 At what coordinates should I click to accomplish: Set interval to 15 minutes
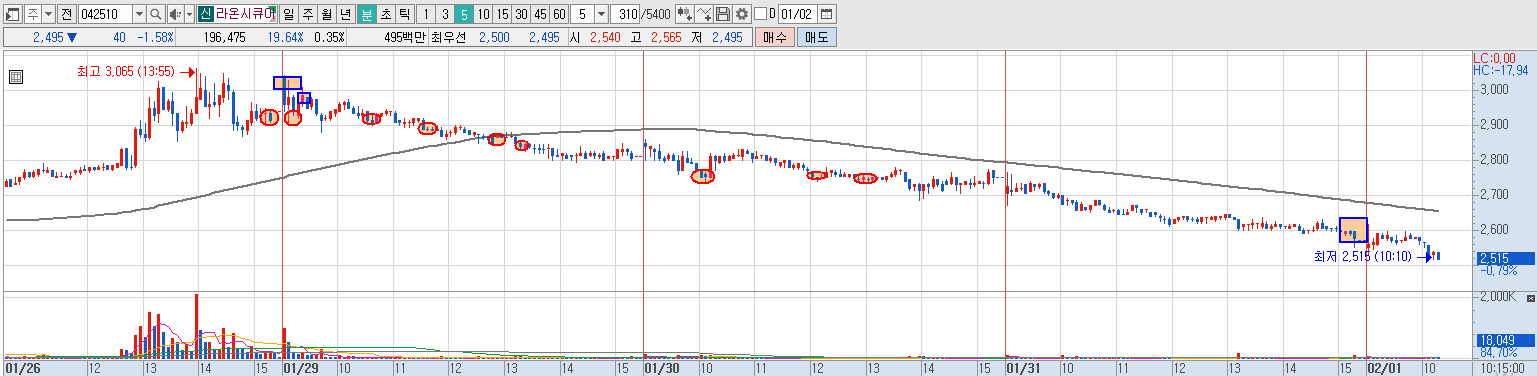[502, 15]
